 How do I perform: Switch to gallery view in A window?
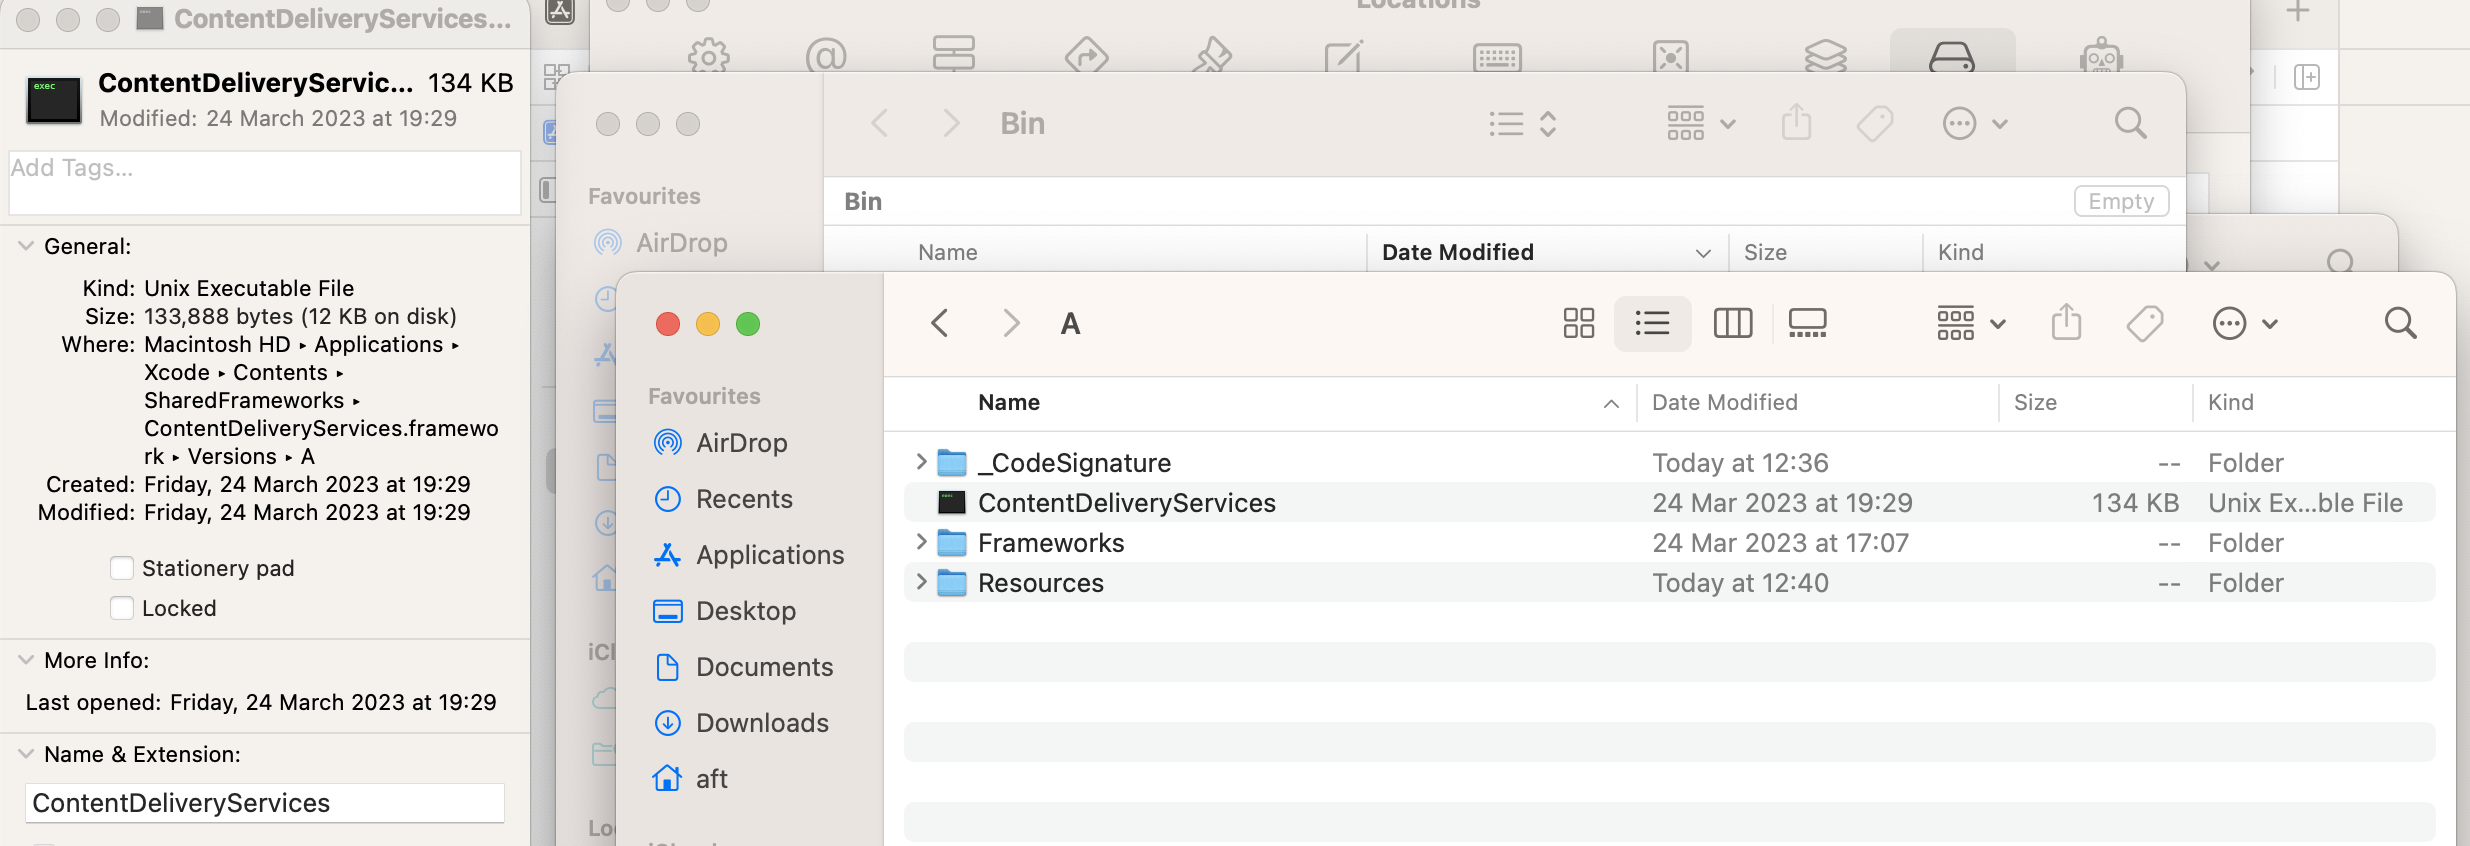[1807, 323]
